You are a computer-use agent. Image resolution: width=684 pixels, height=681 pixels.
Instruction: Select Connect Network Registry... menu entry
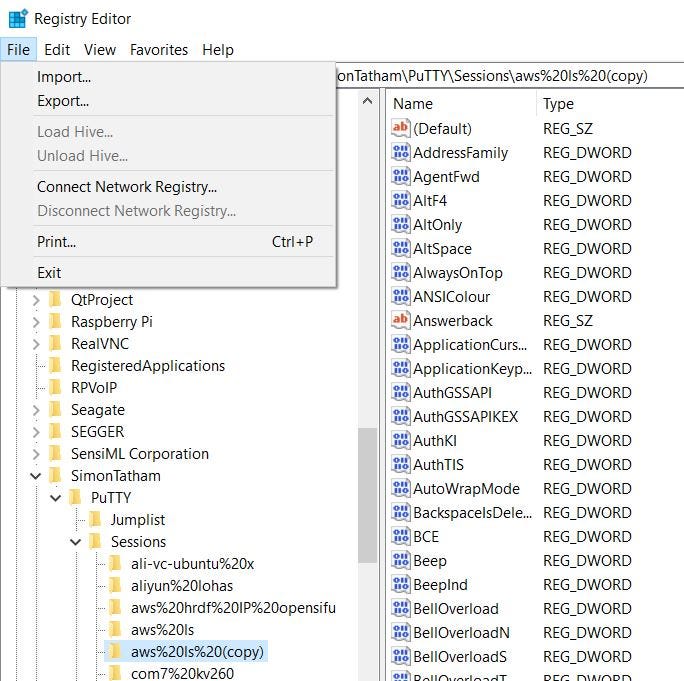(x=169, y=187)
